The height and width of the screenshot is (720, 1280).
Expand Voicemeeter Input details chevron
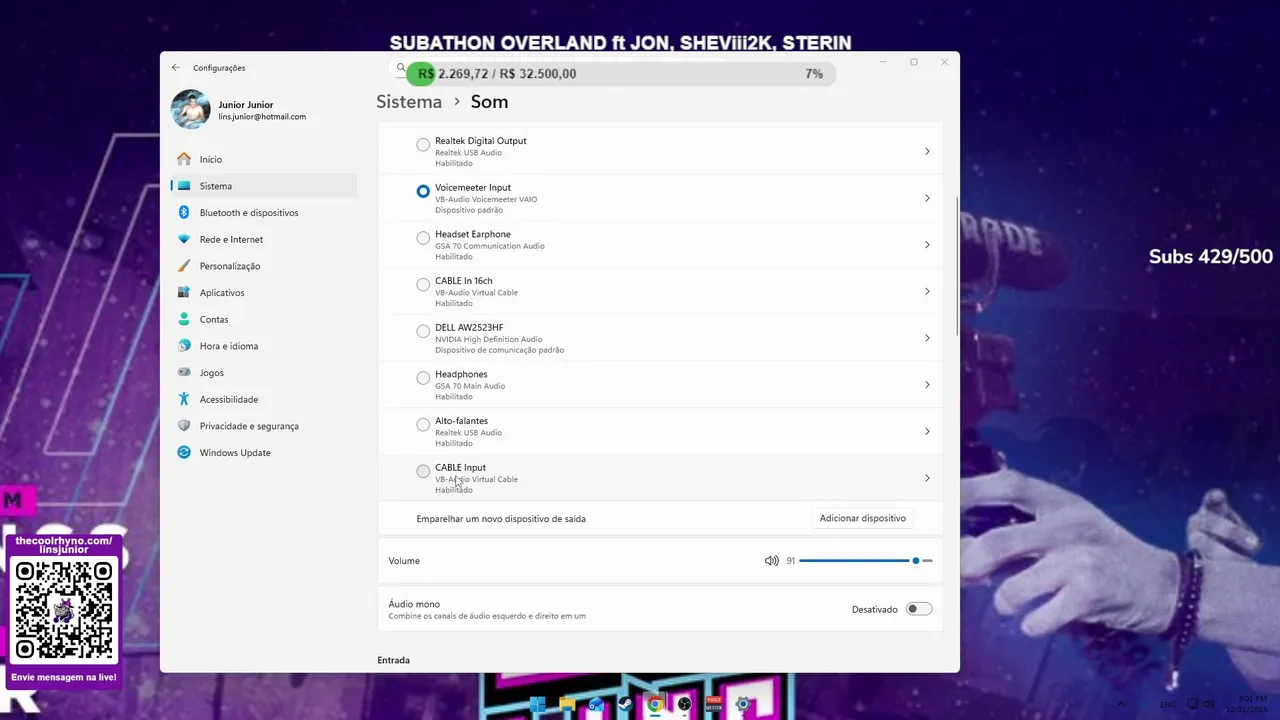coord(927,198)
